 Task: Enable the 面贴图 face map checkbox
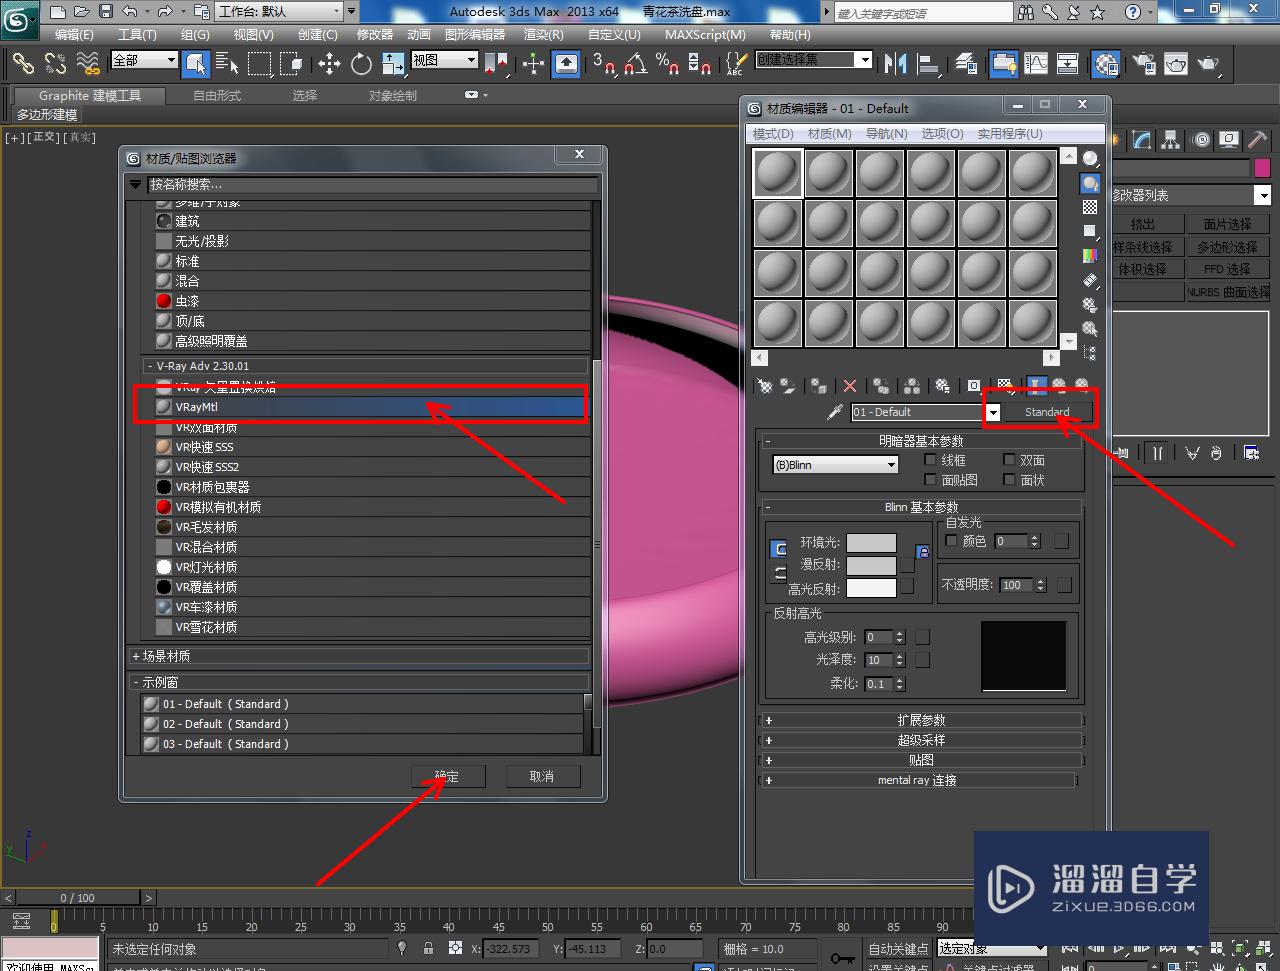[931, 480]
